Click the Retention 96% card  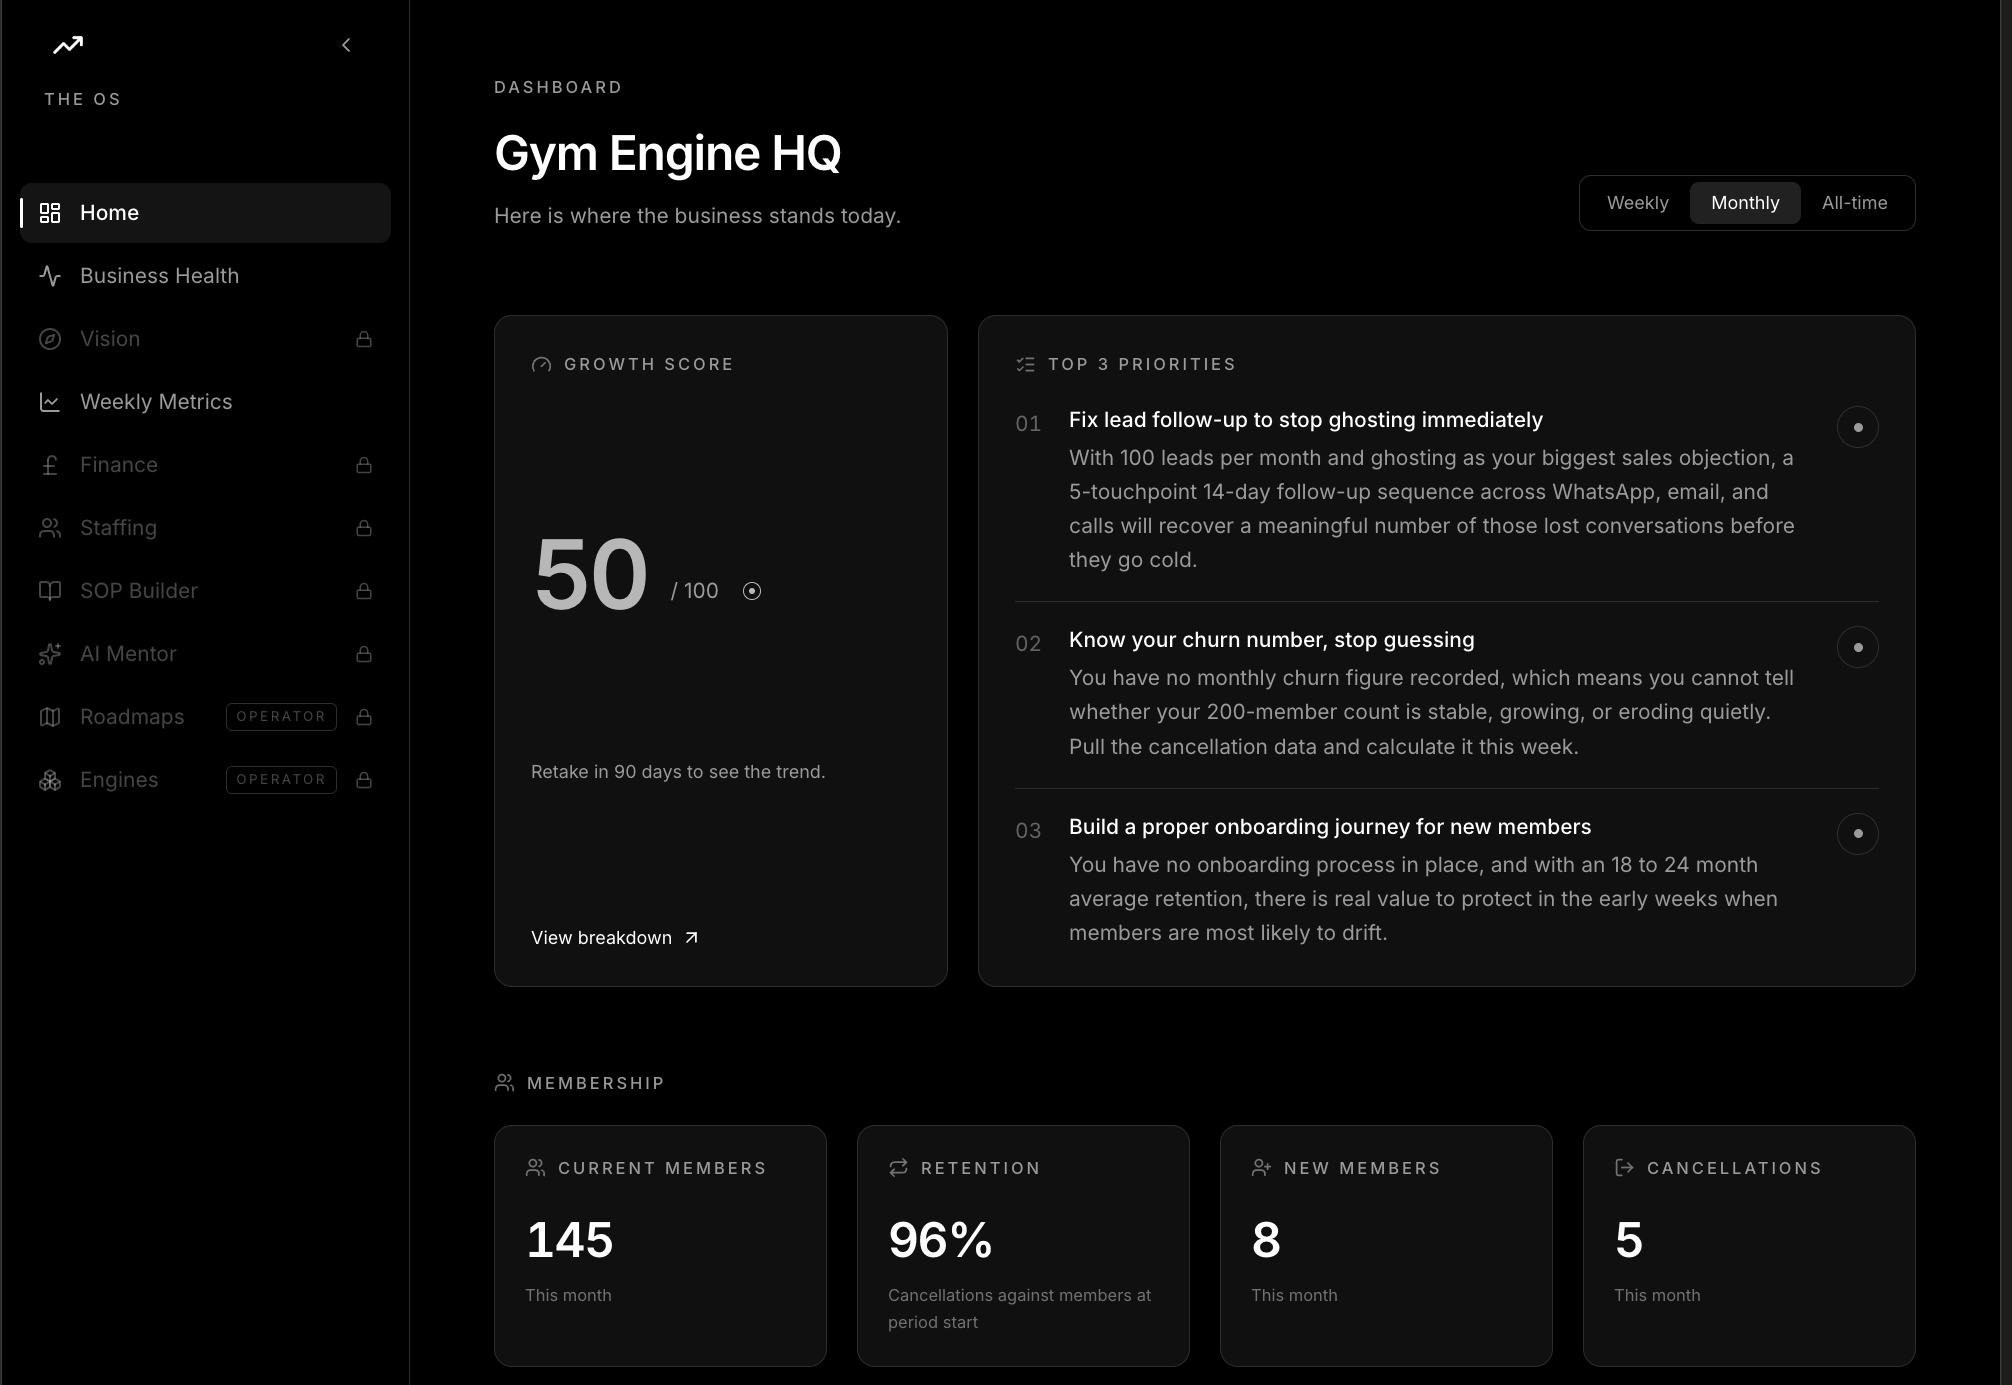point(1023,1246)
